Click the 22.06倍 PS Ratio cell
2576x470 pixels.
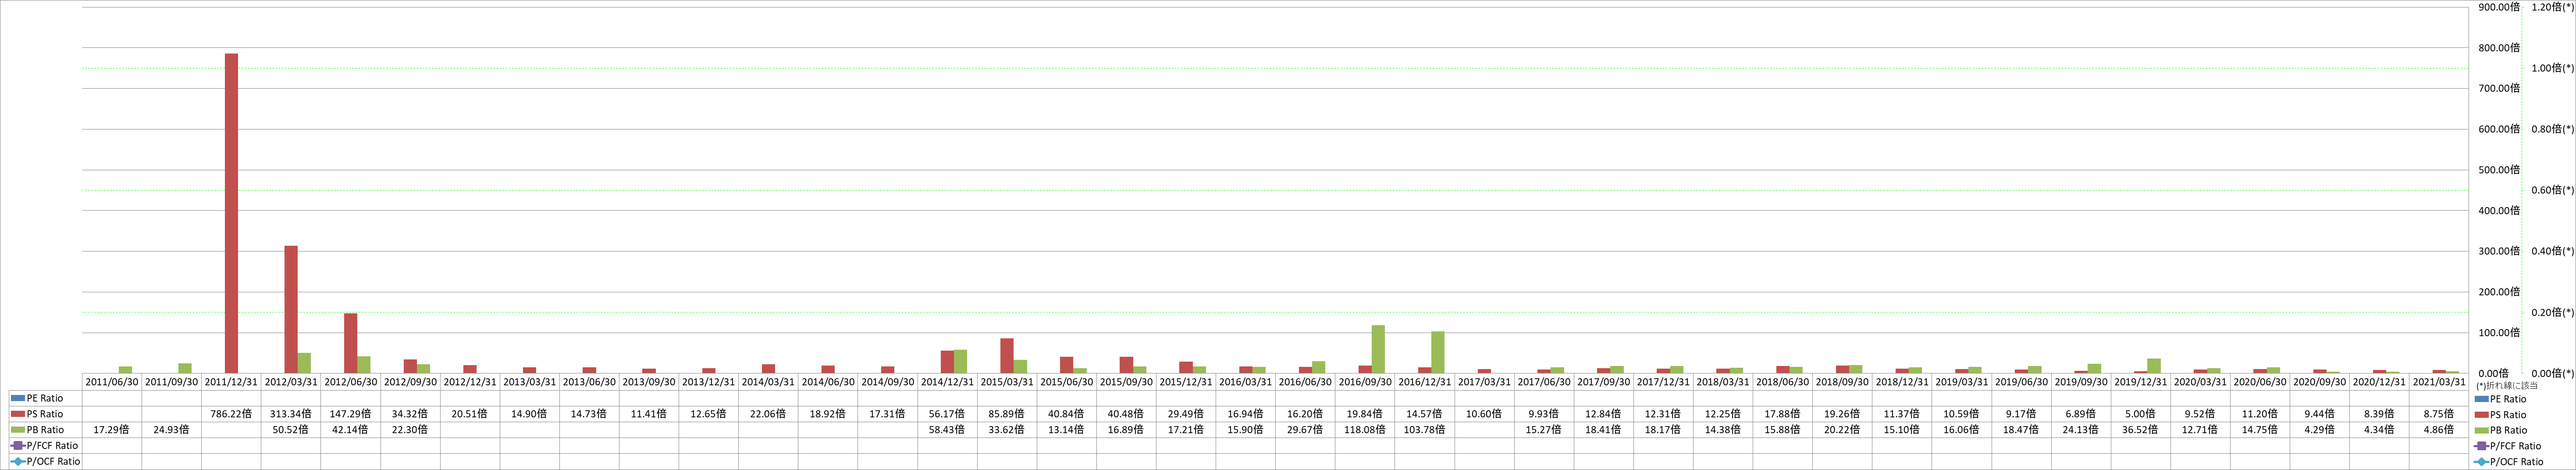(768, 414)
